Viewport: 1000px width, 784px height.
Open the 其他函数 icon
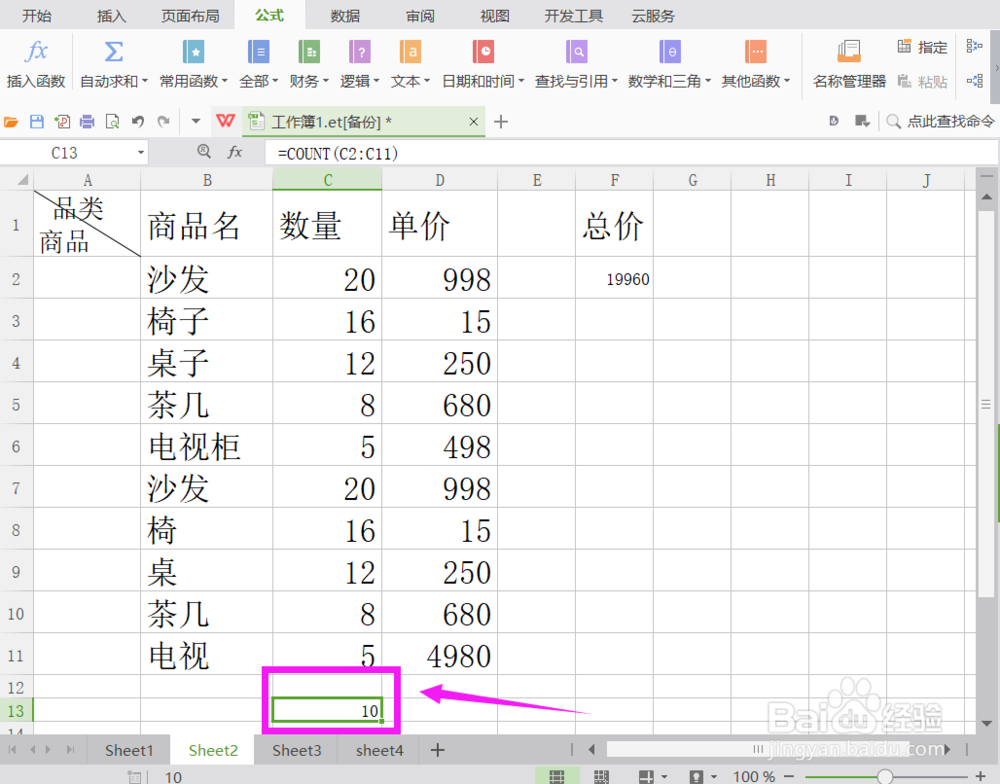pyautogui.click(x=756, y=51)
